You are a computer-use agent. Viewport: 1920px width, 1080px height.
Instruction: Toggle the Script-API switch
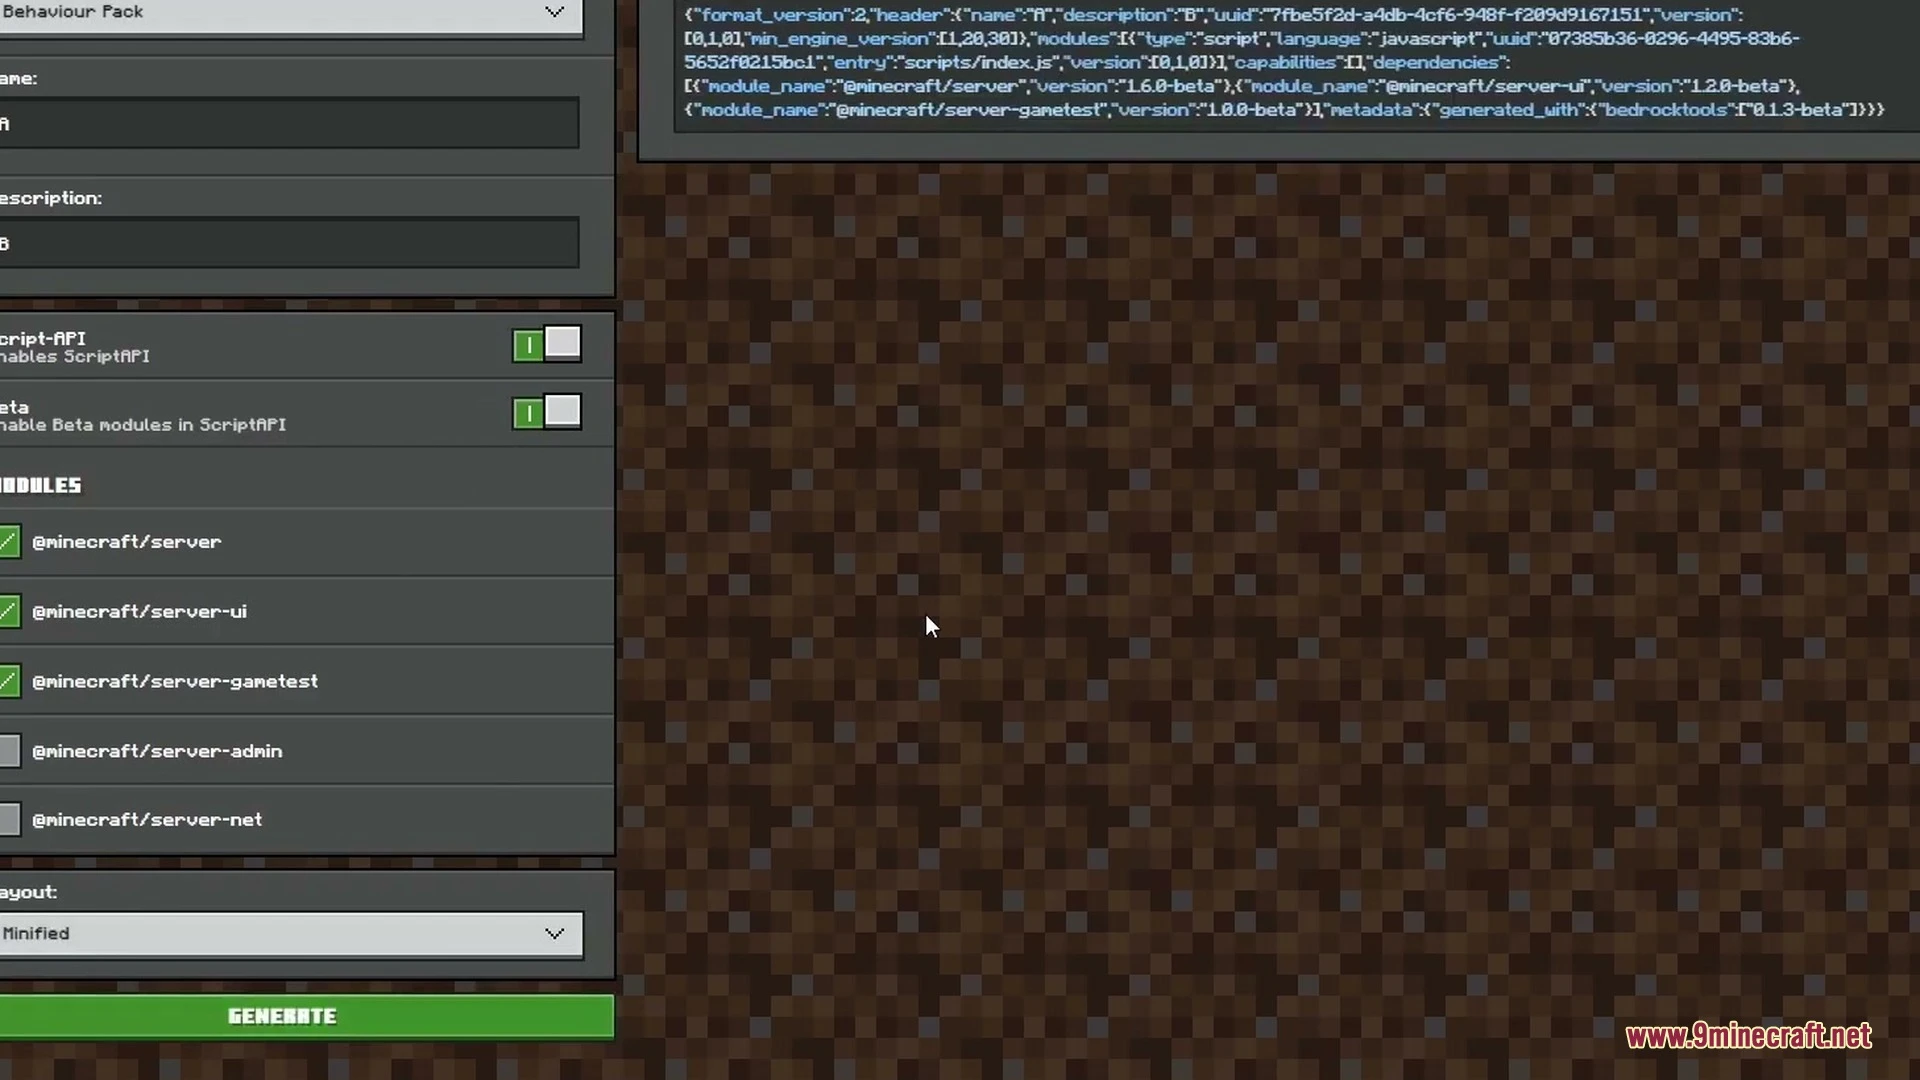(546, 344)
